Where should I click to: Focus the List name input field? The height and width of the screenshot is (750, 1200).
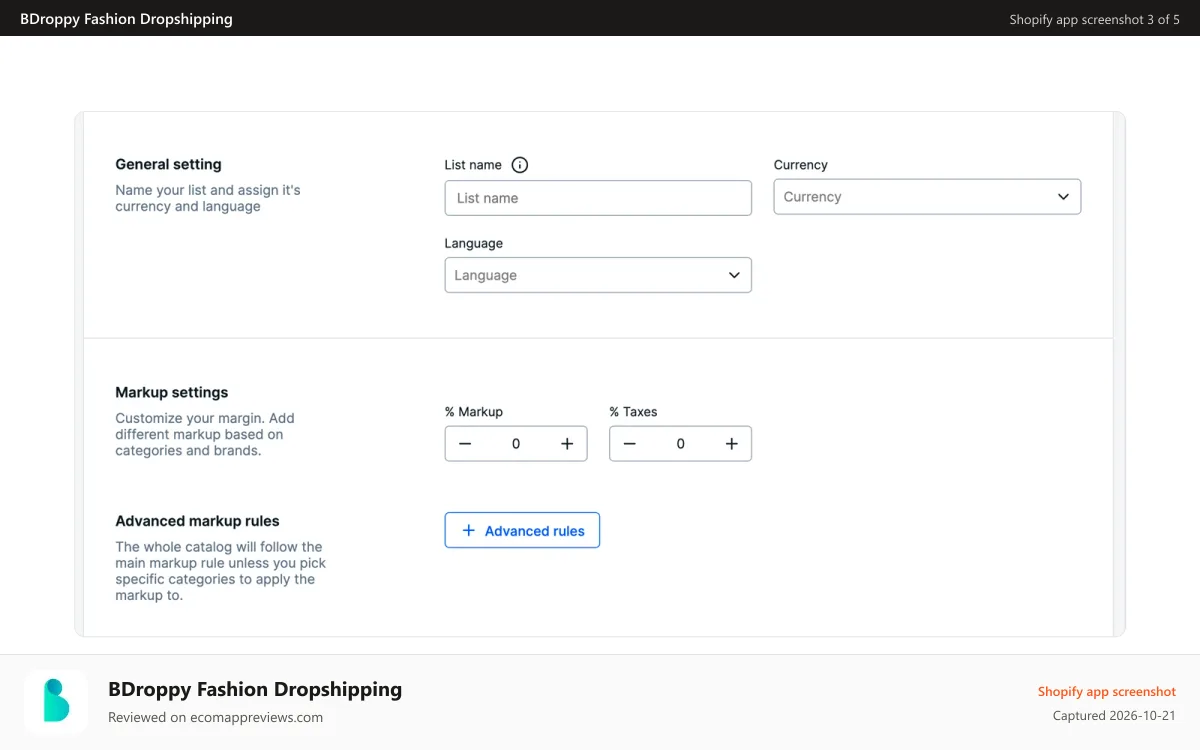tap(598, 198)
